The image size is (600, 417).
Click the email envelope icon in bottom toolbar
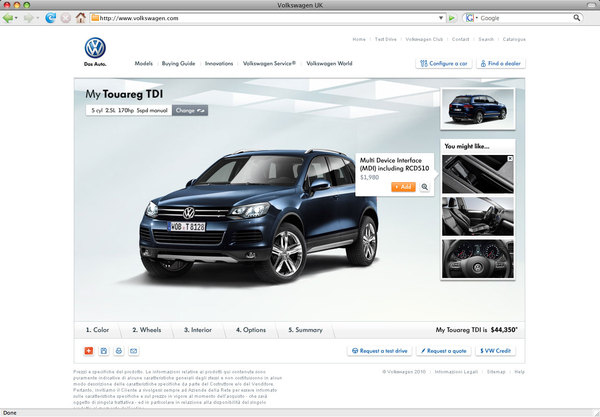(133, 351)
